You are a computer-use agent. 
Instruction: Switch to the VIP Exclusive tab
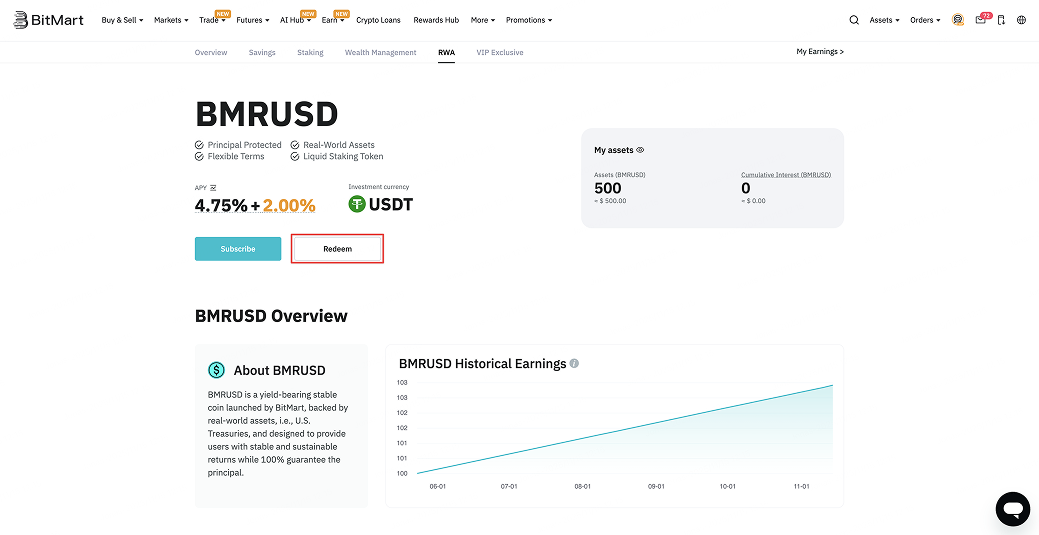[x=500, y=52]
